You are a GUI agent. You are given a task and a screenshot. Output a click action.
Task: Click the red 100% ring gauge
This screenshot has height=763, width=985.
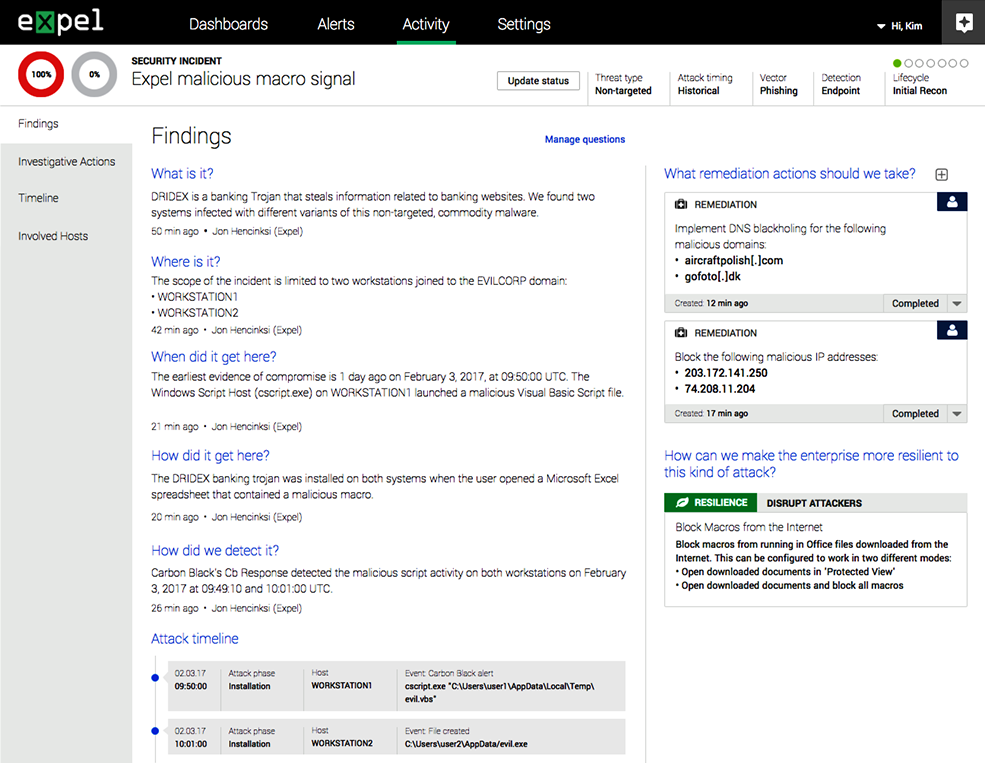coord(41,74)
